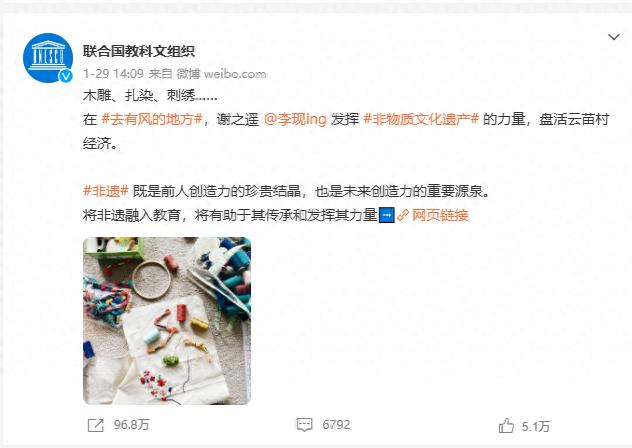632x448 pixels.
Task: Open the 96.8万 repost count
Action: (x=131, y=425)
